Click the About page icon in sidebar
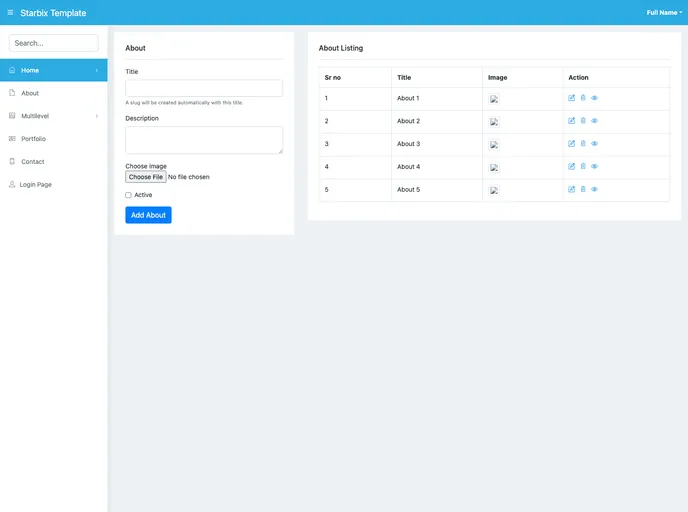Screen dimensions: 688x512 [x=12, y=93]
